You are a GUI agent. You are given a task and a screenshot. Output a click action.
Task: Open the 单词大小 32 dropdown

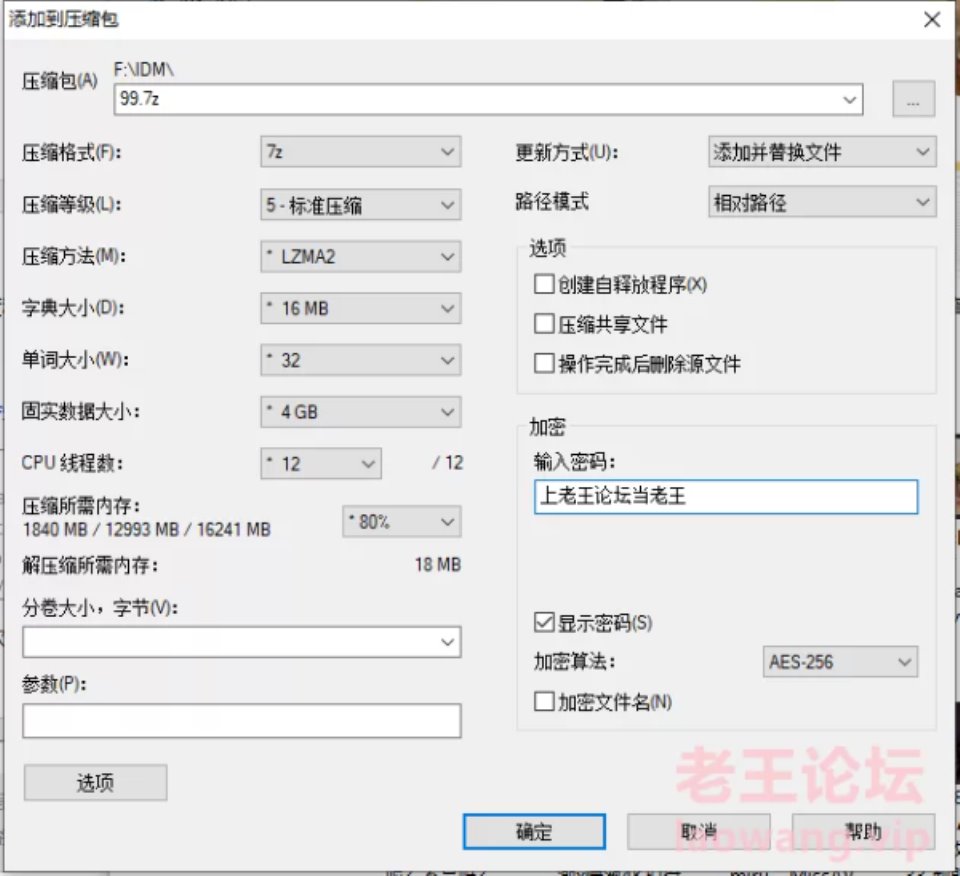pyautogui.click(x=361, y=360)
